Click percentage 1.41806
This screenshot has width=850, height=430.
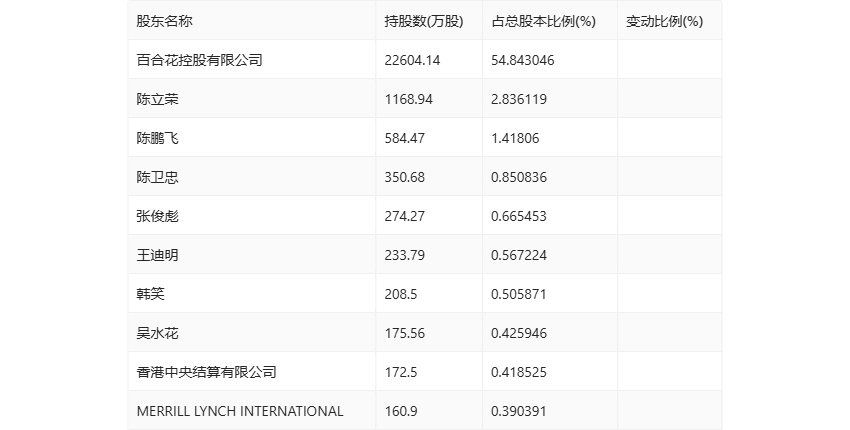[515, 138]
